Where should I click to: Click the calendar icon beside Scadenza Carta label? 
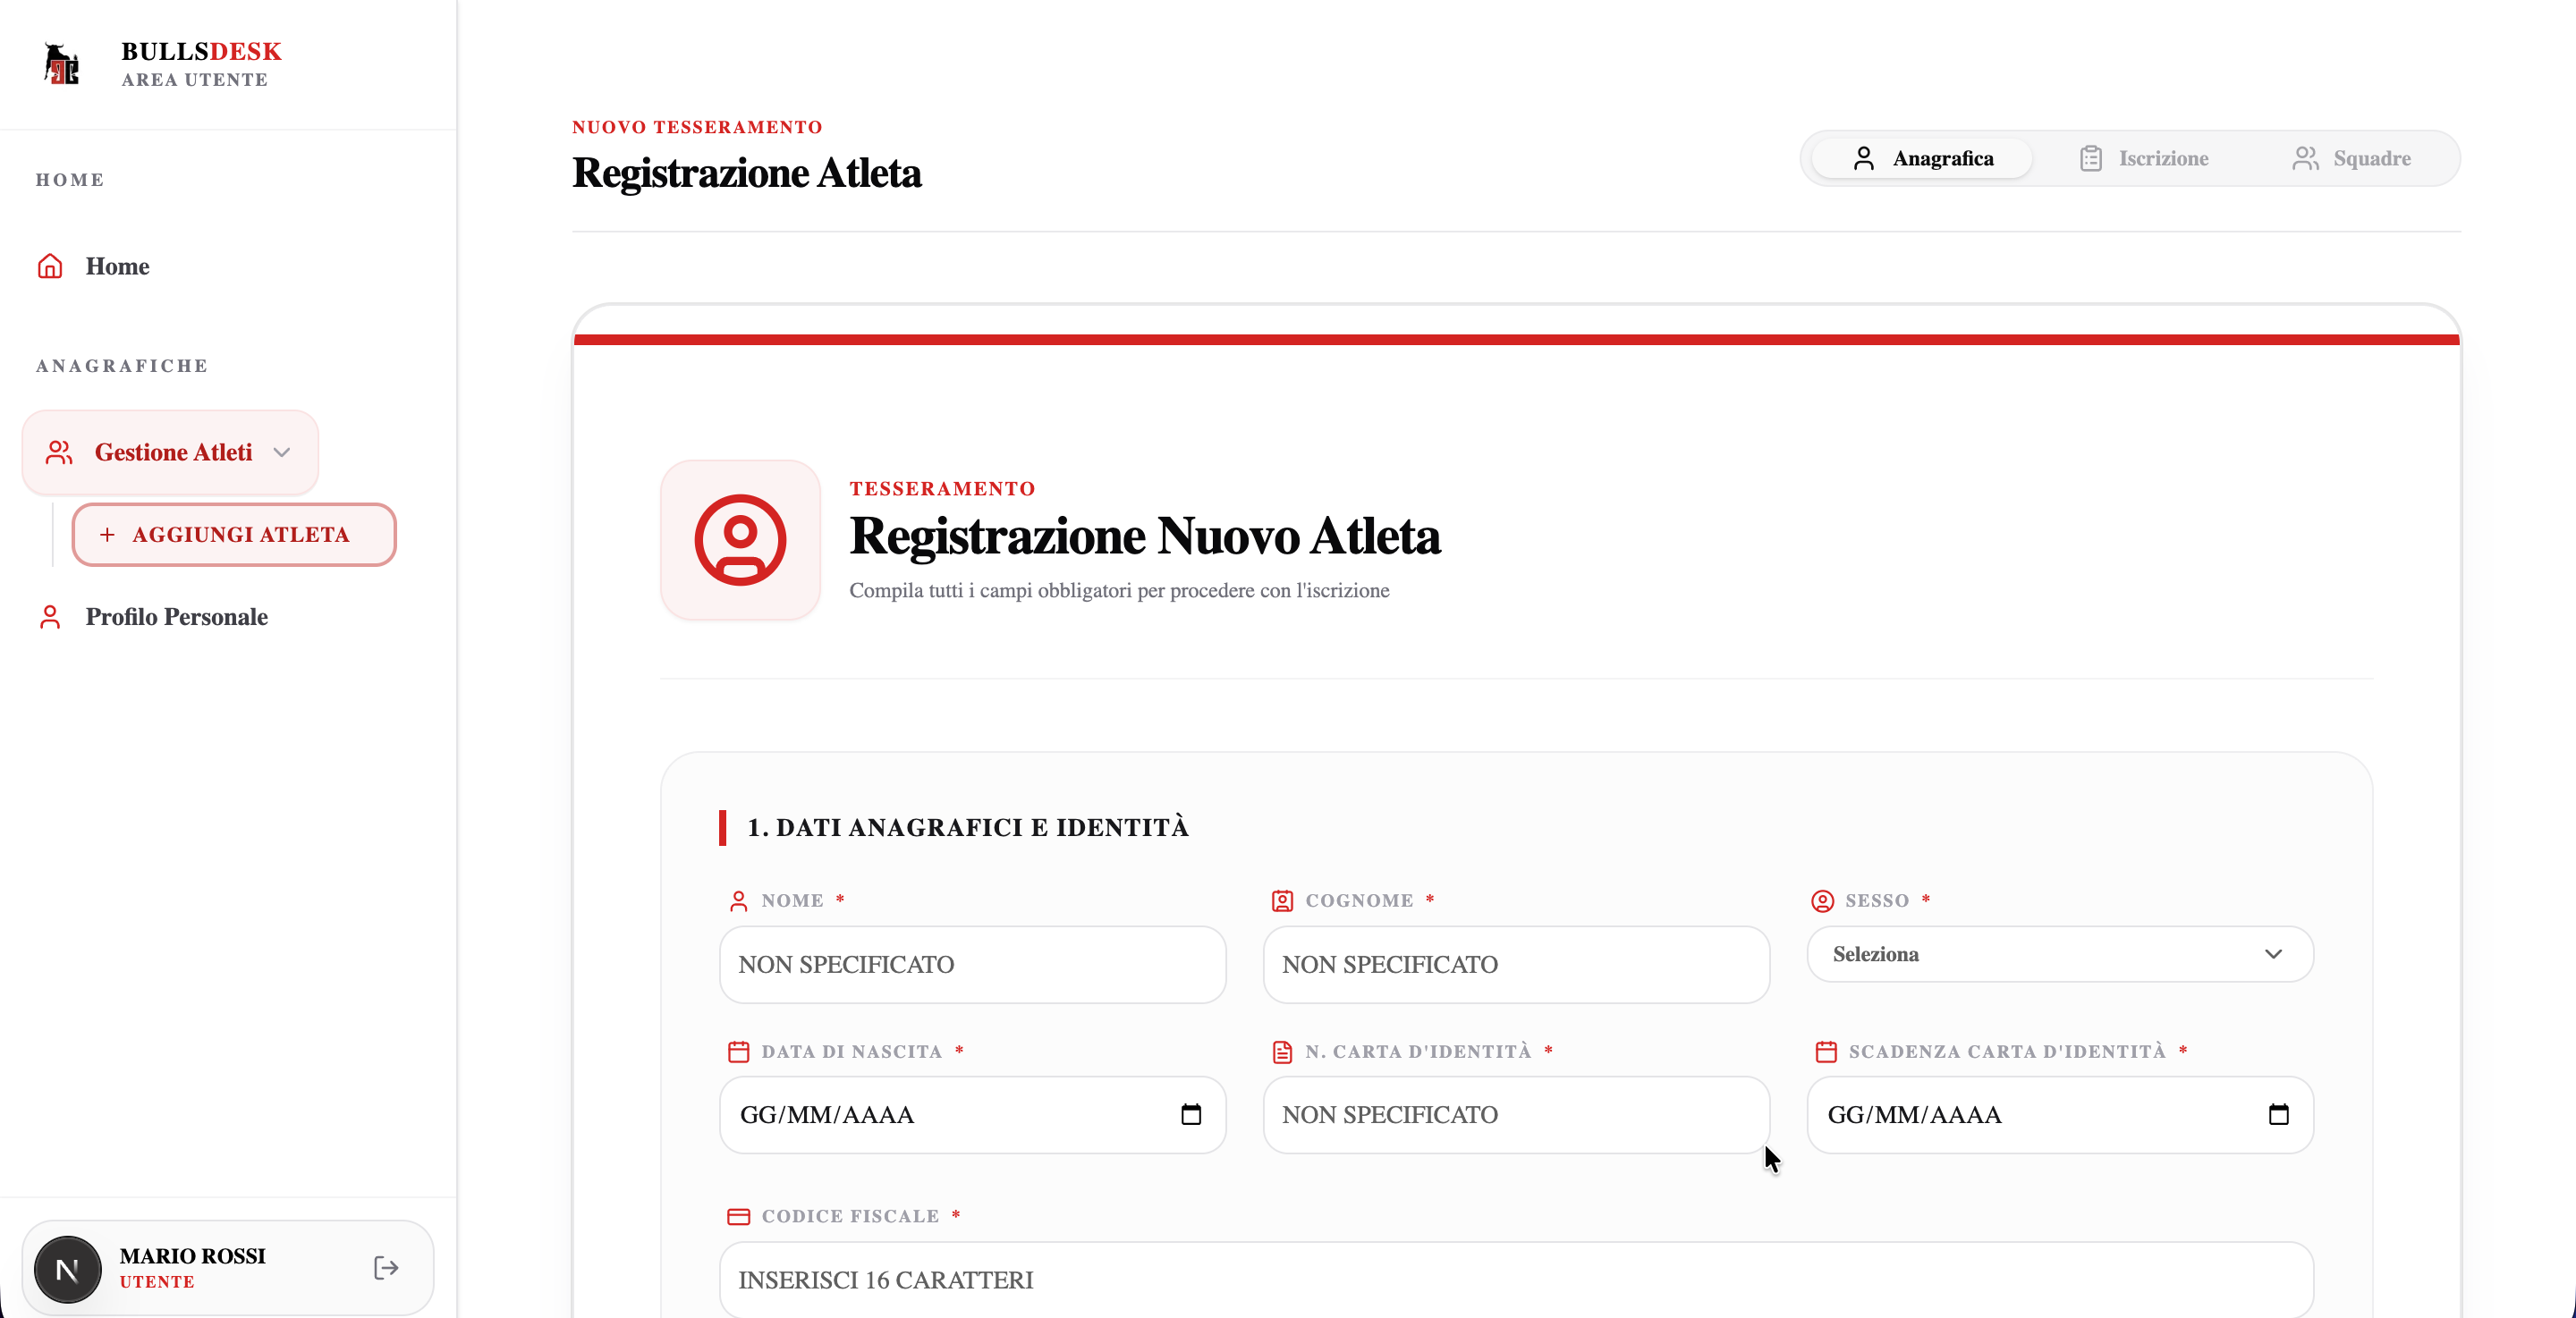[x=1826, y=1052]
